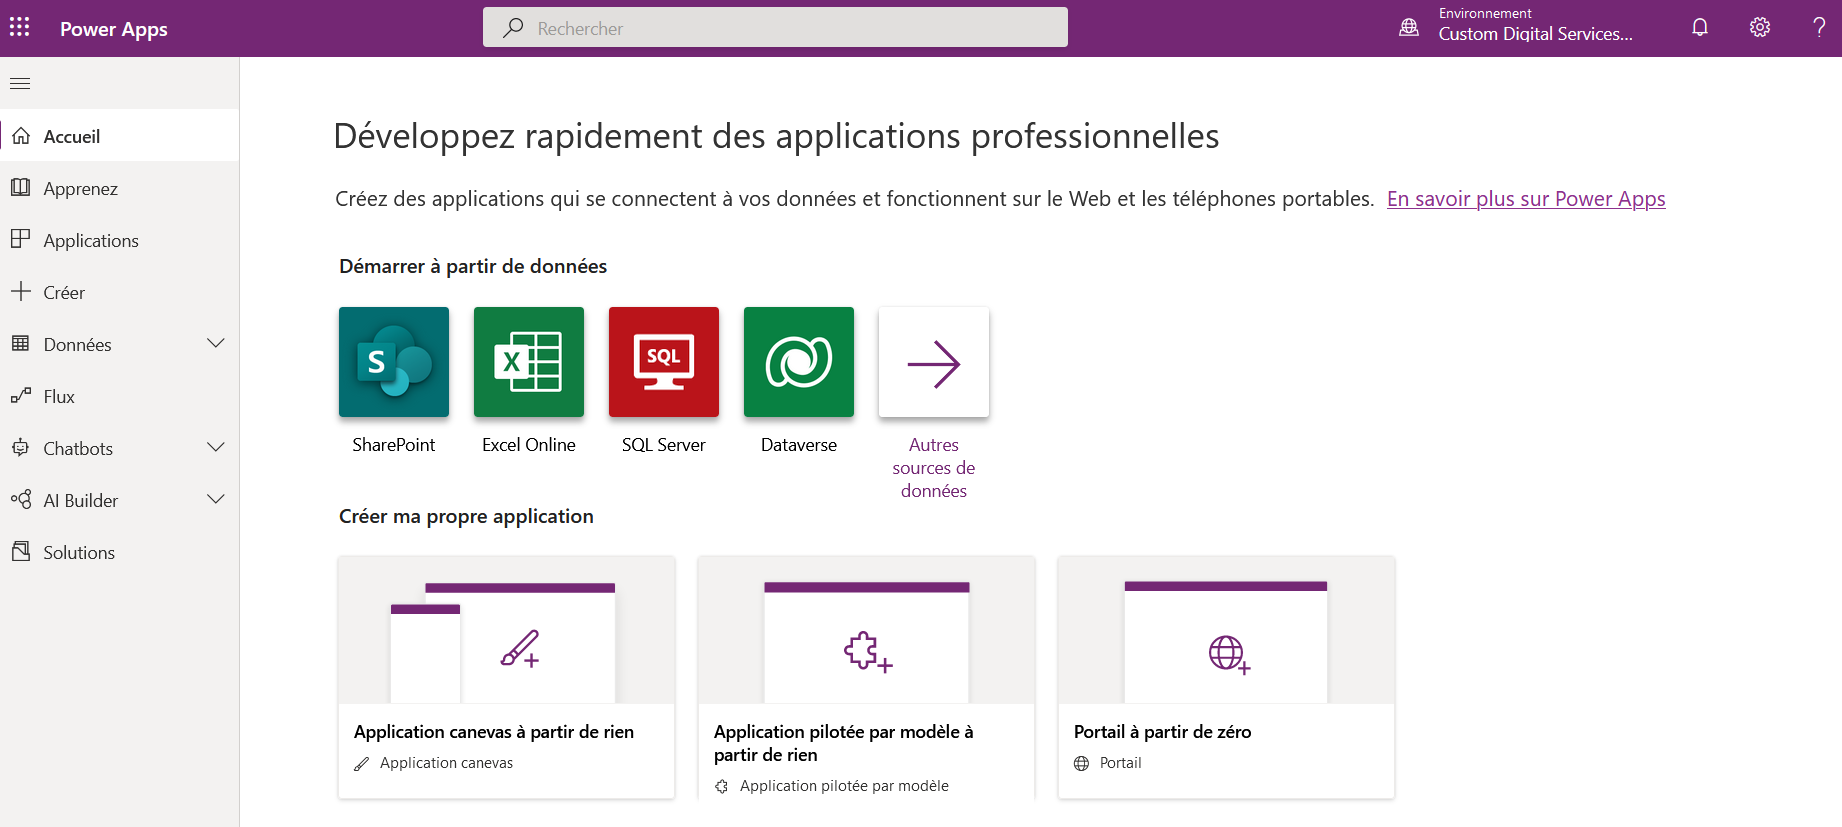The height and width of the screenshot is (827, 1842).
Task: Click the Données table icon
Action: coord(21,343)
